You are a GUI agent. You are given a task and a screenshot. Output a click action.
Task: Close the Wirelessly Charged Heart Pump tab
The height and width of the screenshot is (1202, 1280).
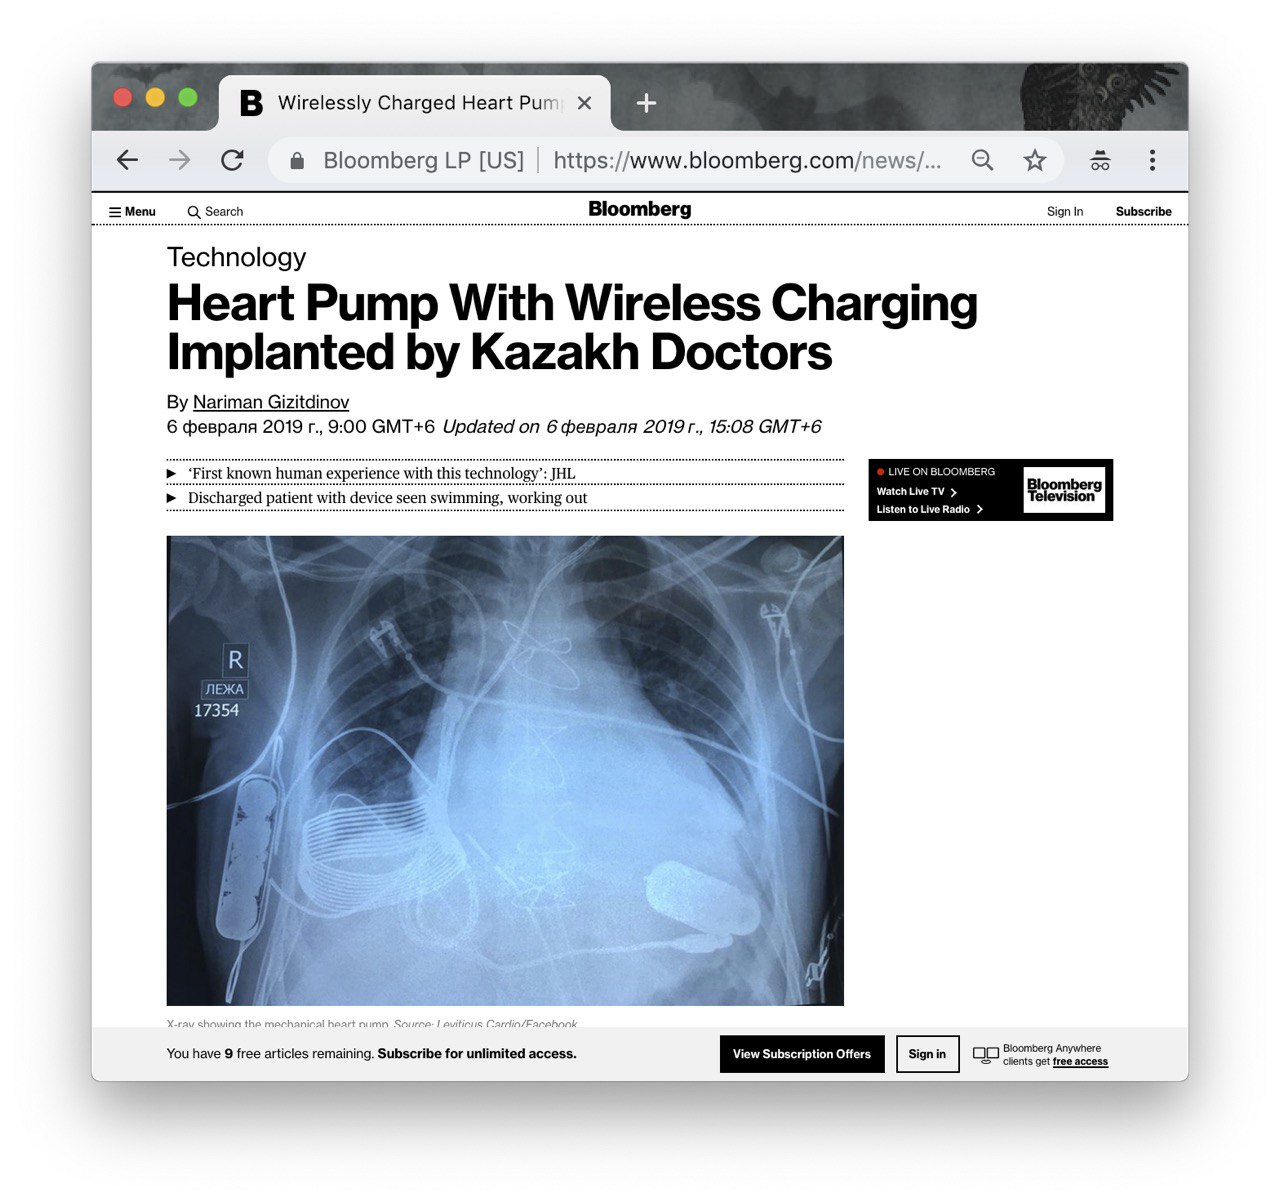pos(585,103)
